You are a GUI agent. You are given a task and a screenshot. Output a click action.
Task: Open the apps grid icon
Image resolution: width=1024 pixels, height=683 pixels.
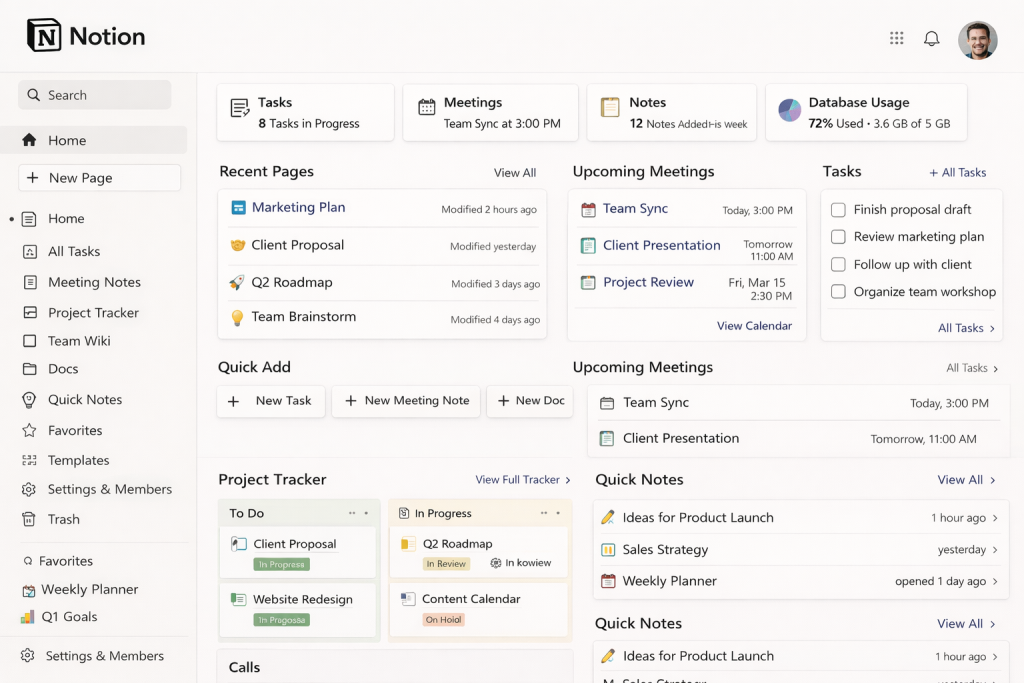897,38
